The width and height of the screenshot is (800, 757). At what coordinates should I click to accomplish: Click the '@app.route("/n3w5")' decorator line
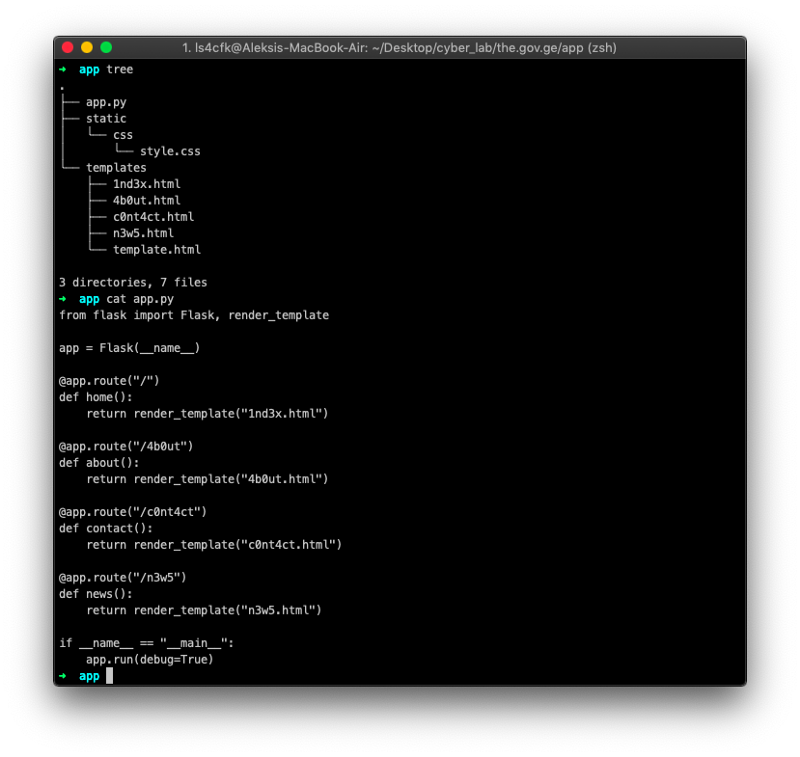pos(123,577)
